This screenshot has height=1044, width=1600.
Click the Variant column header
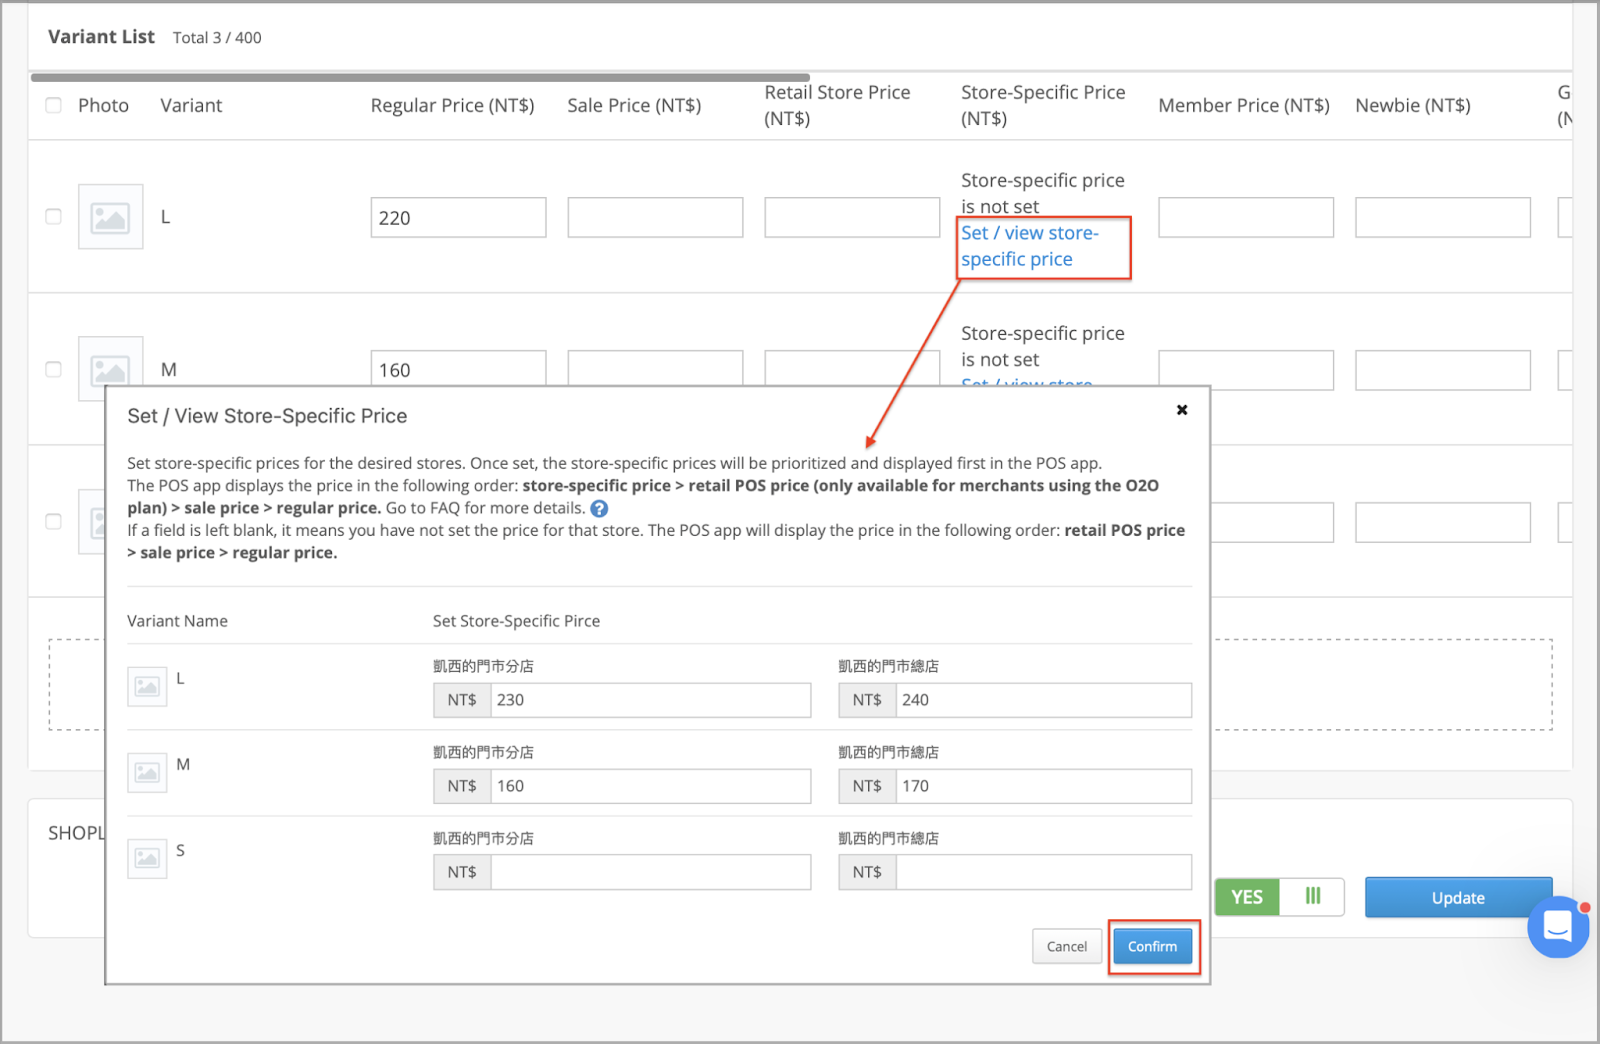191,105
